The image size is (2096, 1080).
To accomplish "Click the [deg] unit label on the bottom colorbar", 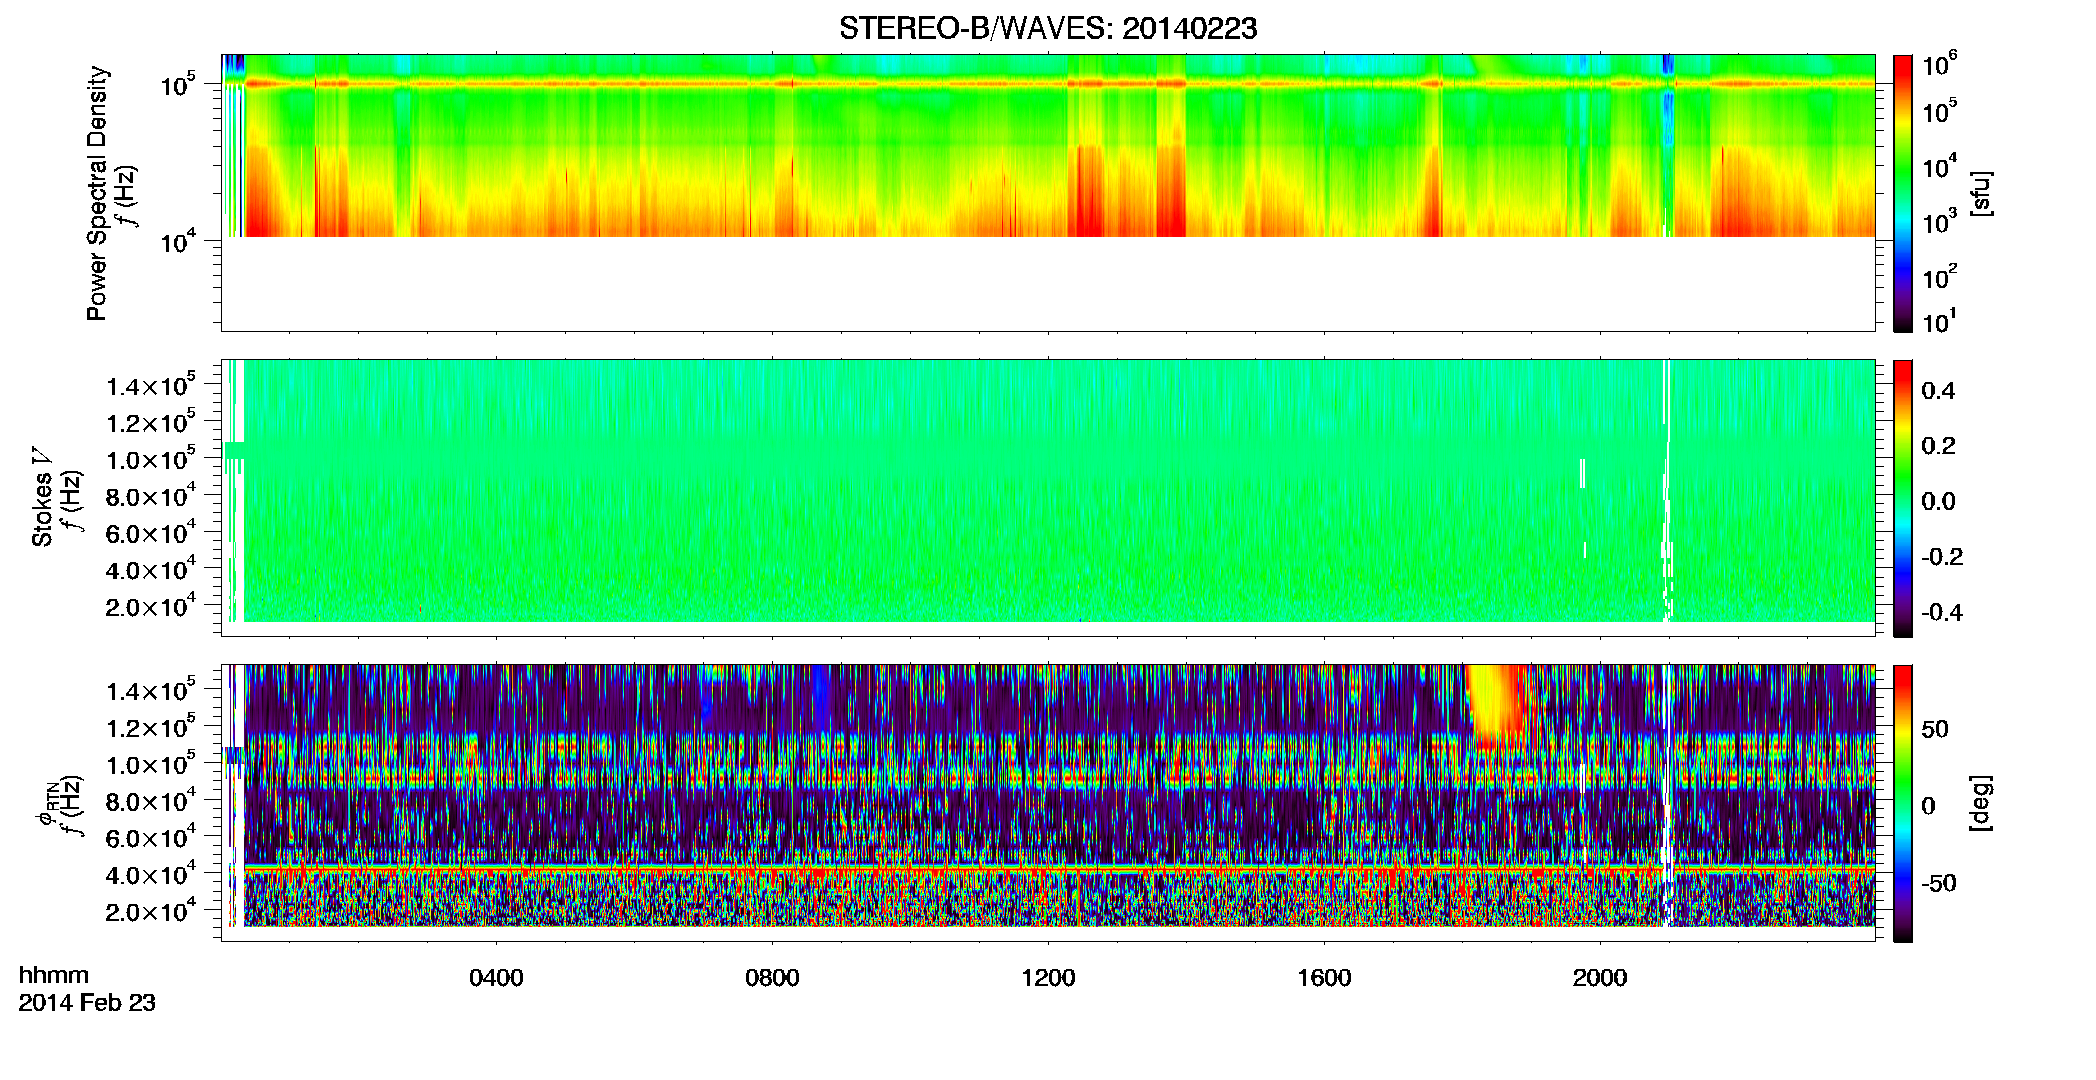I will [1980, 803].
